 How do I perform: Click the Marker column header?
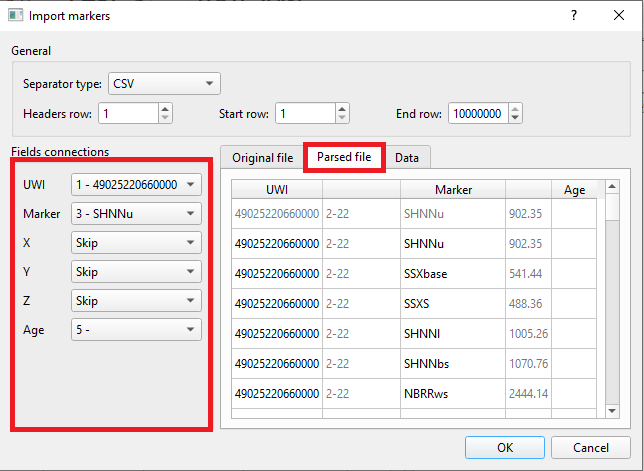pos(453,190)
